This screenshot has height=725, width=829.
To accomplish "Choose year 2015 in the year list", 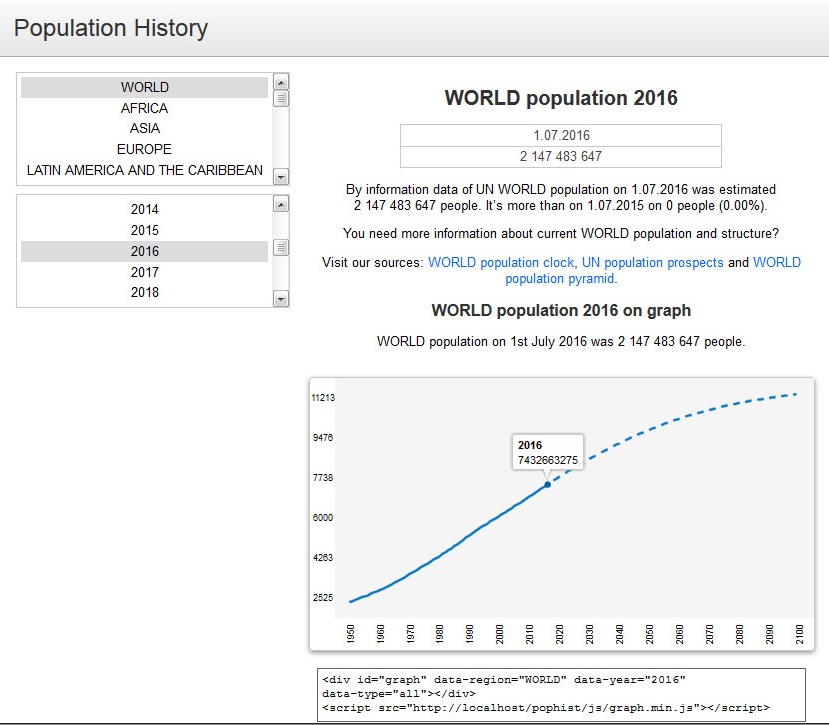I will (144, 230).
